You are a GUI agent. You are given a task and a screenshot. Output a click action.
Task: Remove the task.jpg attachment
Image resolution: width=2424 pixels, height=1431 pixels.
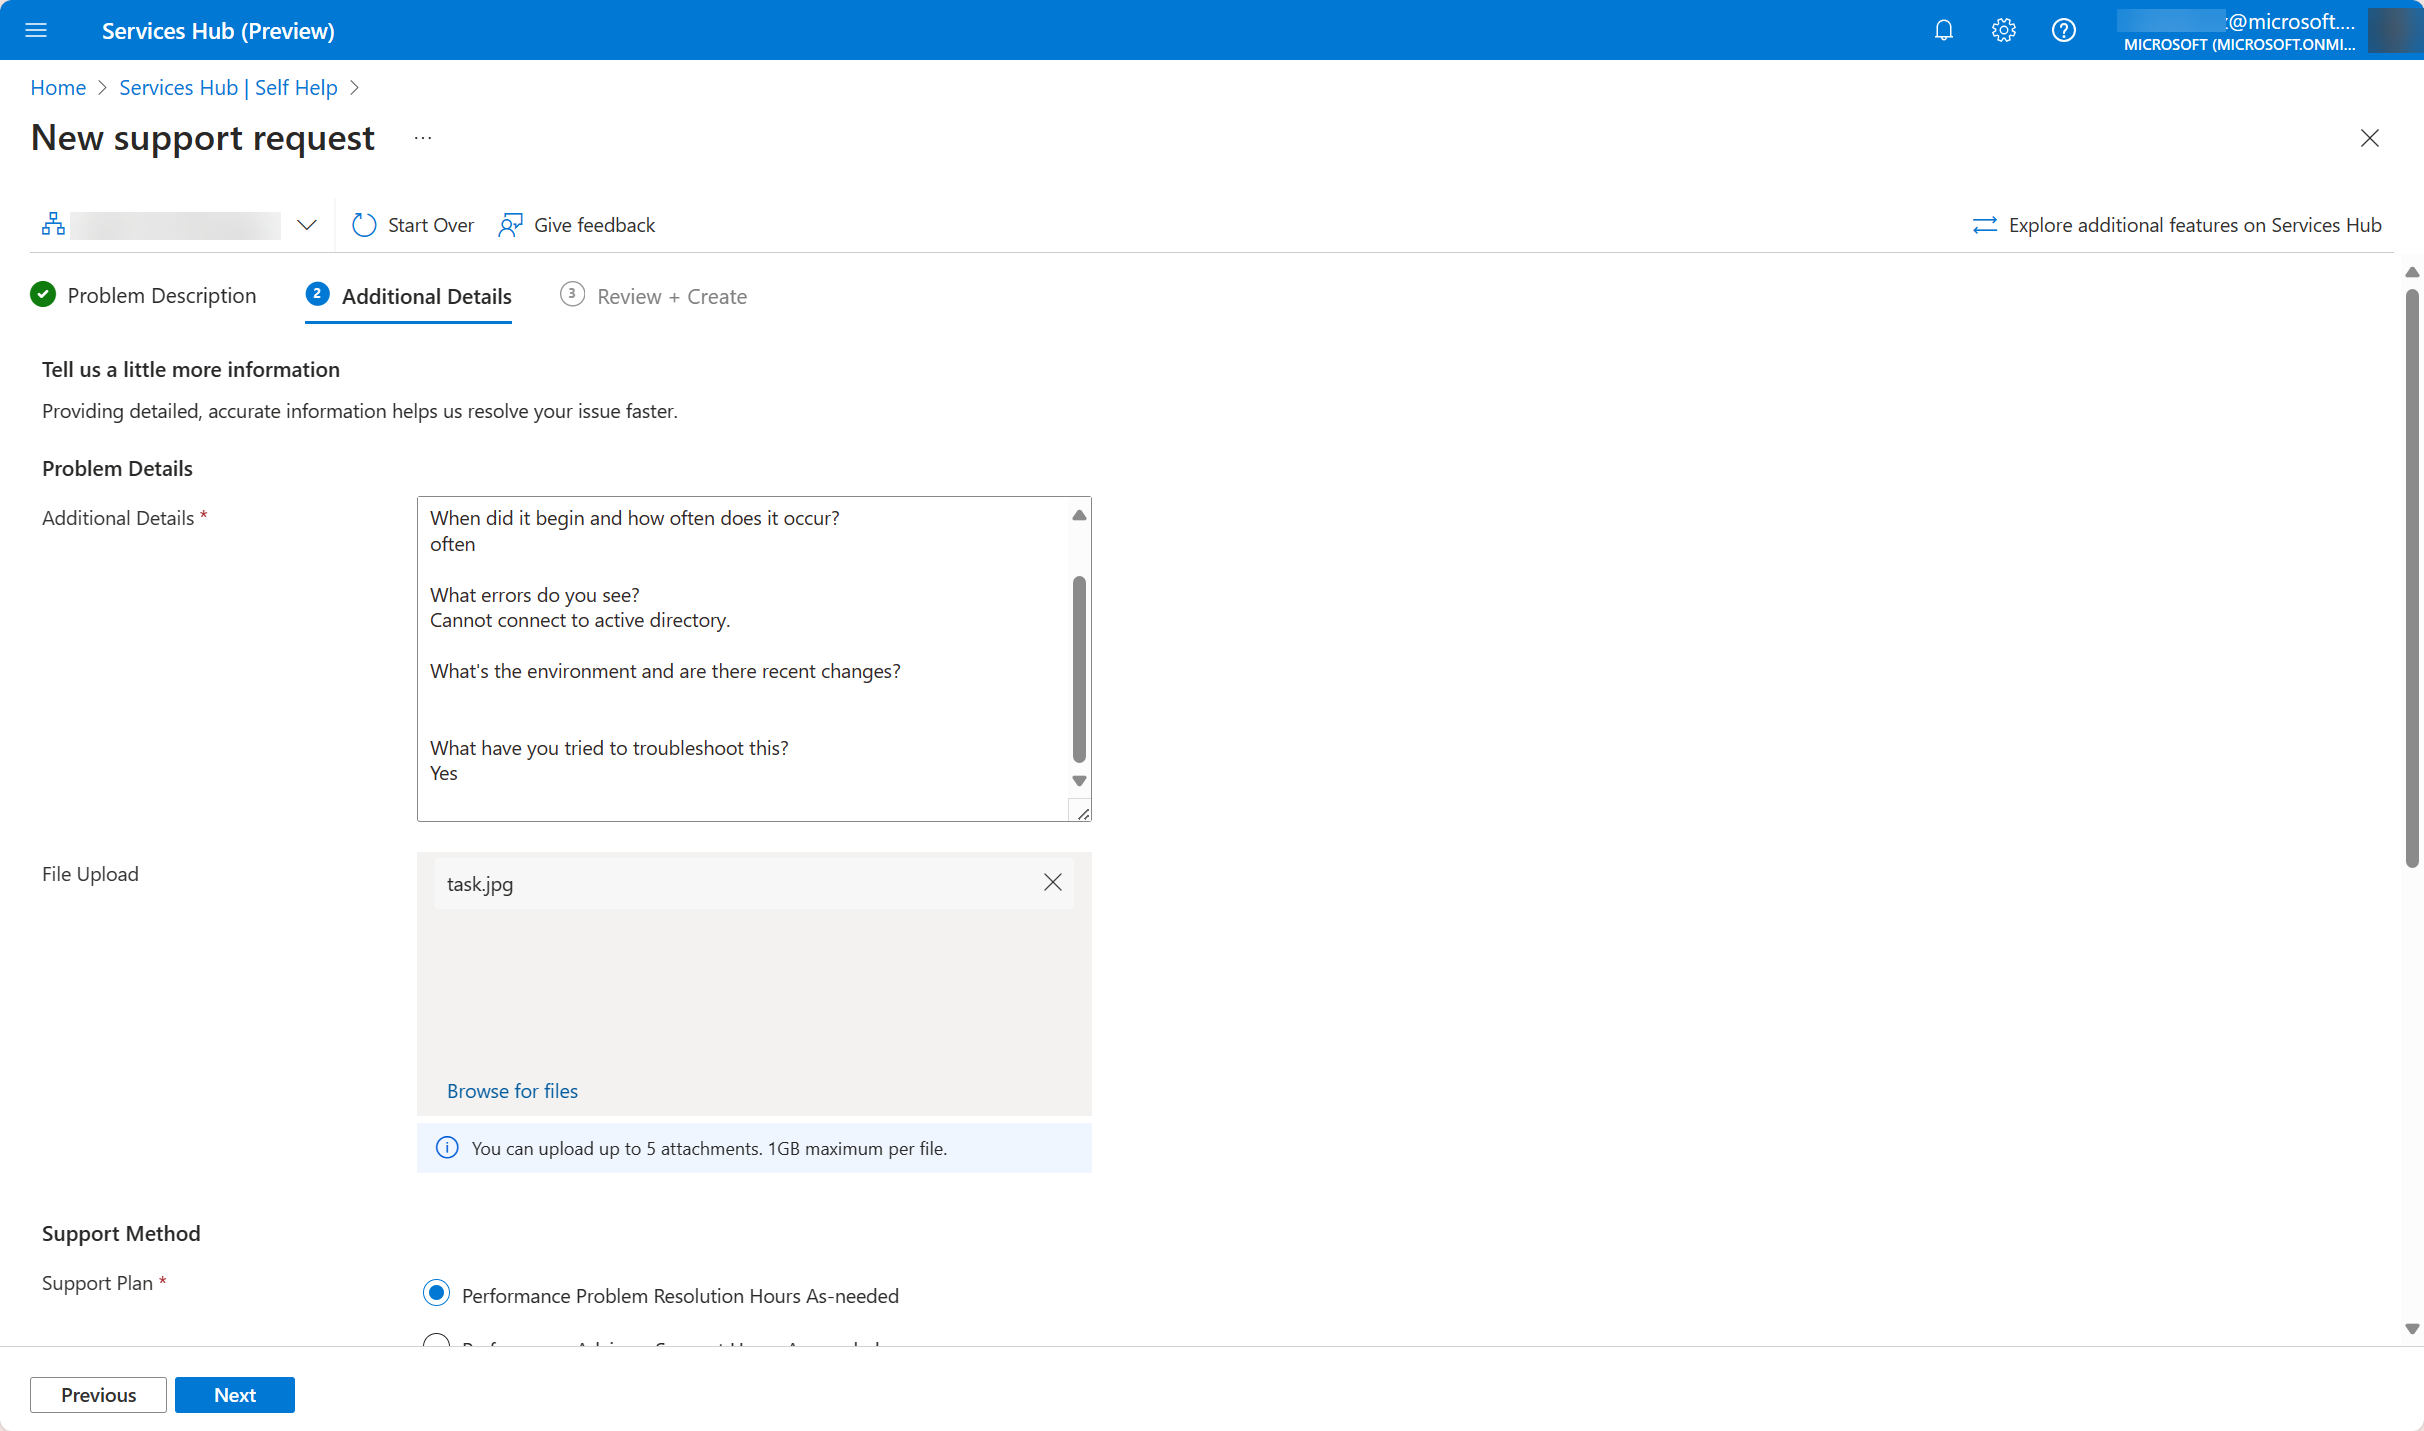[x=1053, y=882]
